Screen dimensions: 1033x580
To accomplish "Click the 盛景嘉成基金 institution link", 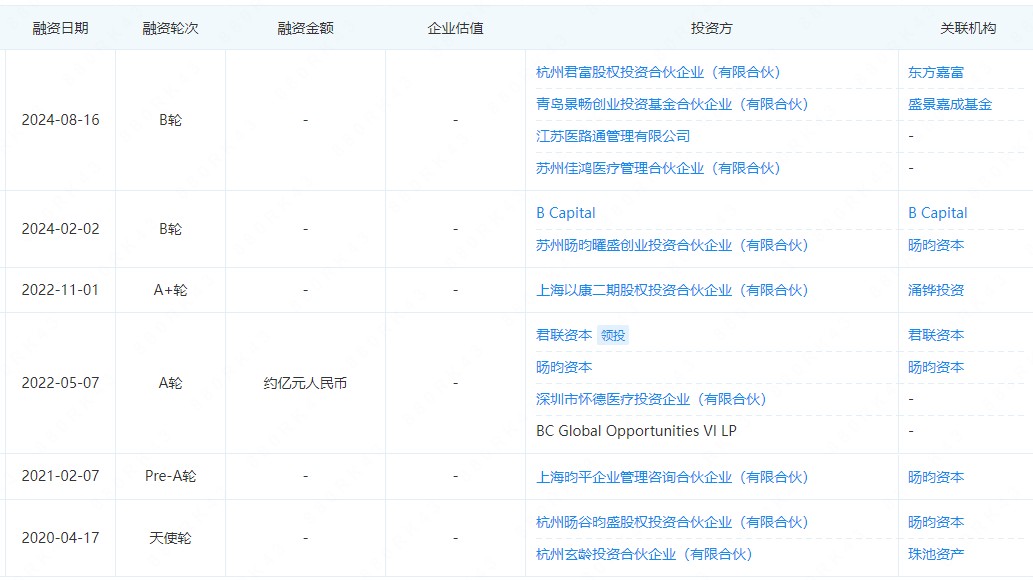I will (950, 104).
